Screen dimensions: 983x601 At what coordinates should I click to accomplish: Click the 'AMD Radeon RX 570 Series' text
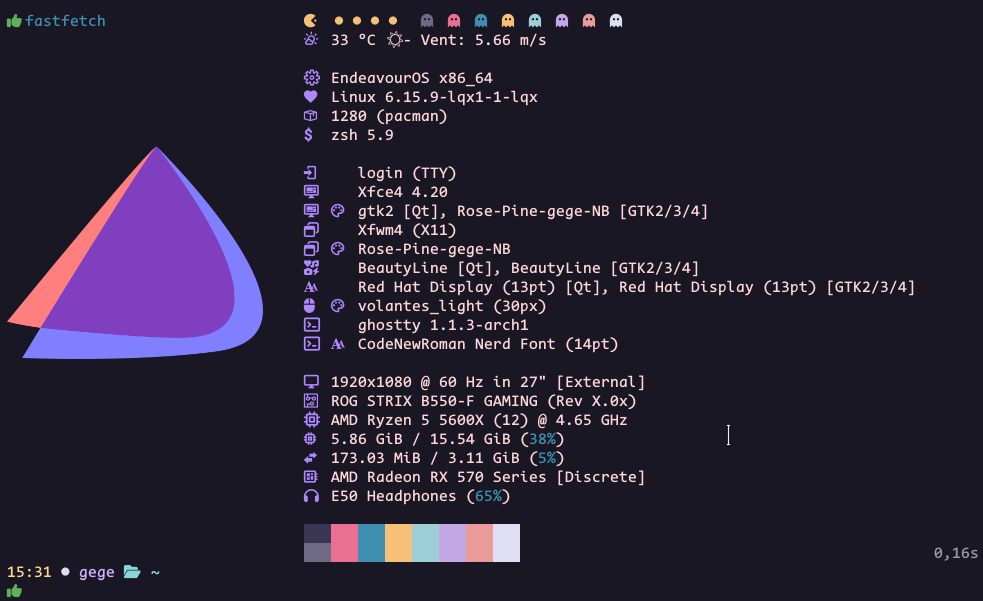[439, 477]
